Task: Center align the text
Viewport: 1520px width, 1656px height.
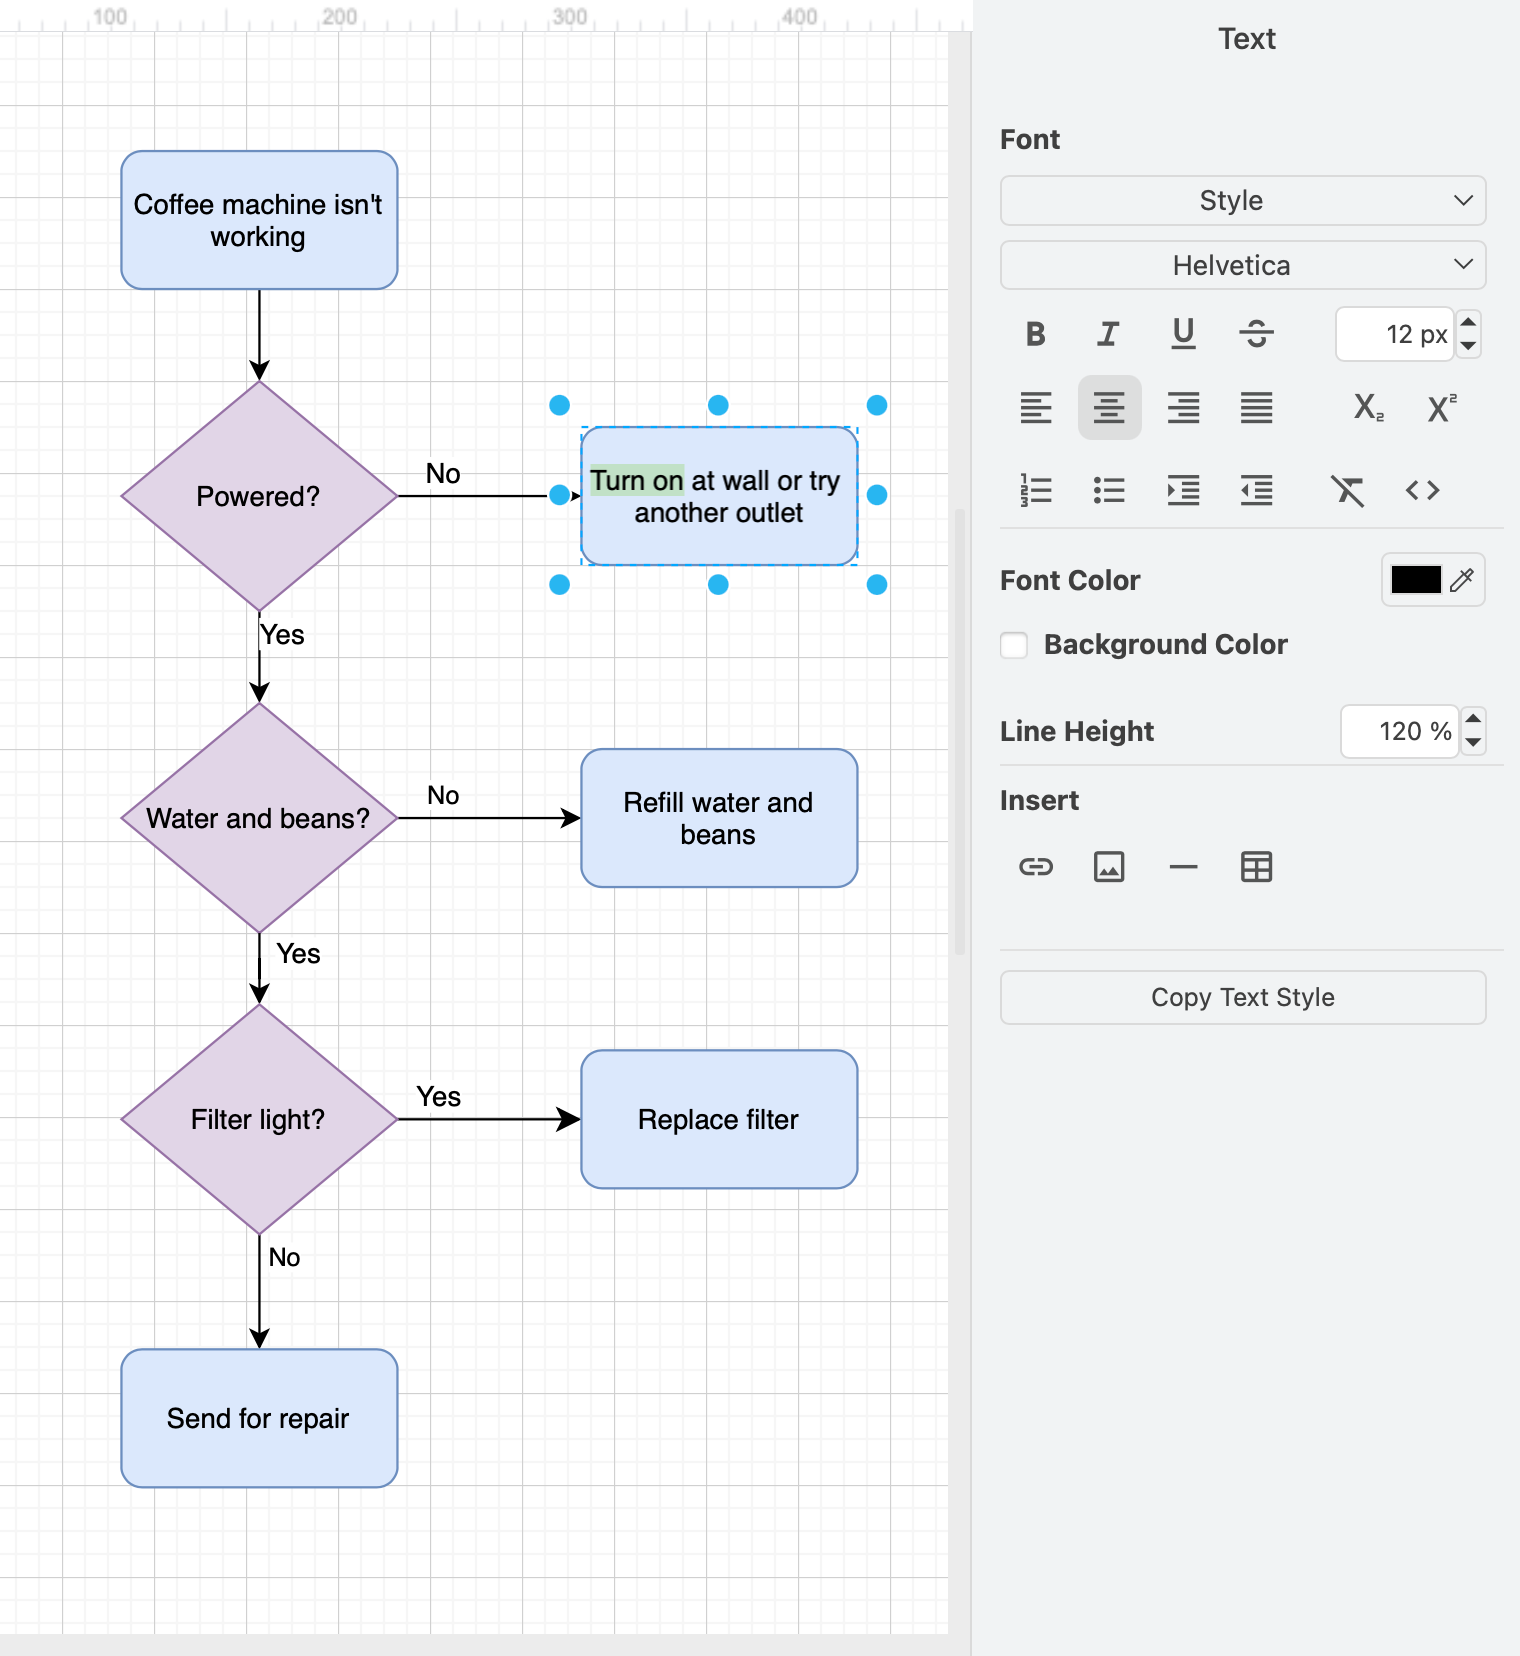Action: (x=1109, y=408)
